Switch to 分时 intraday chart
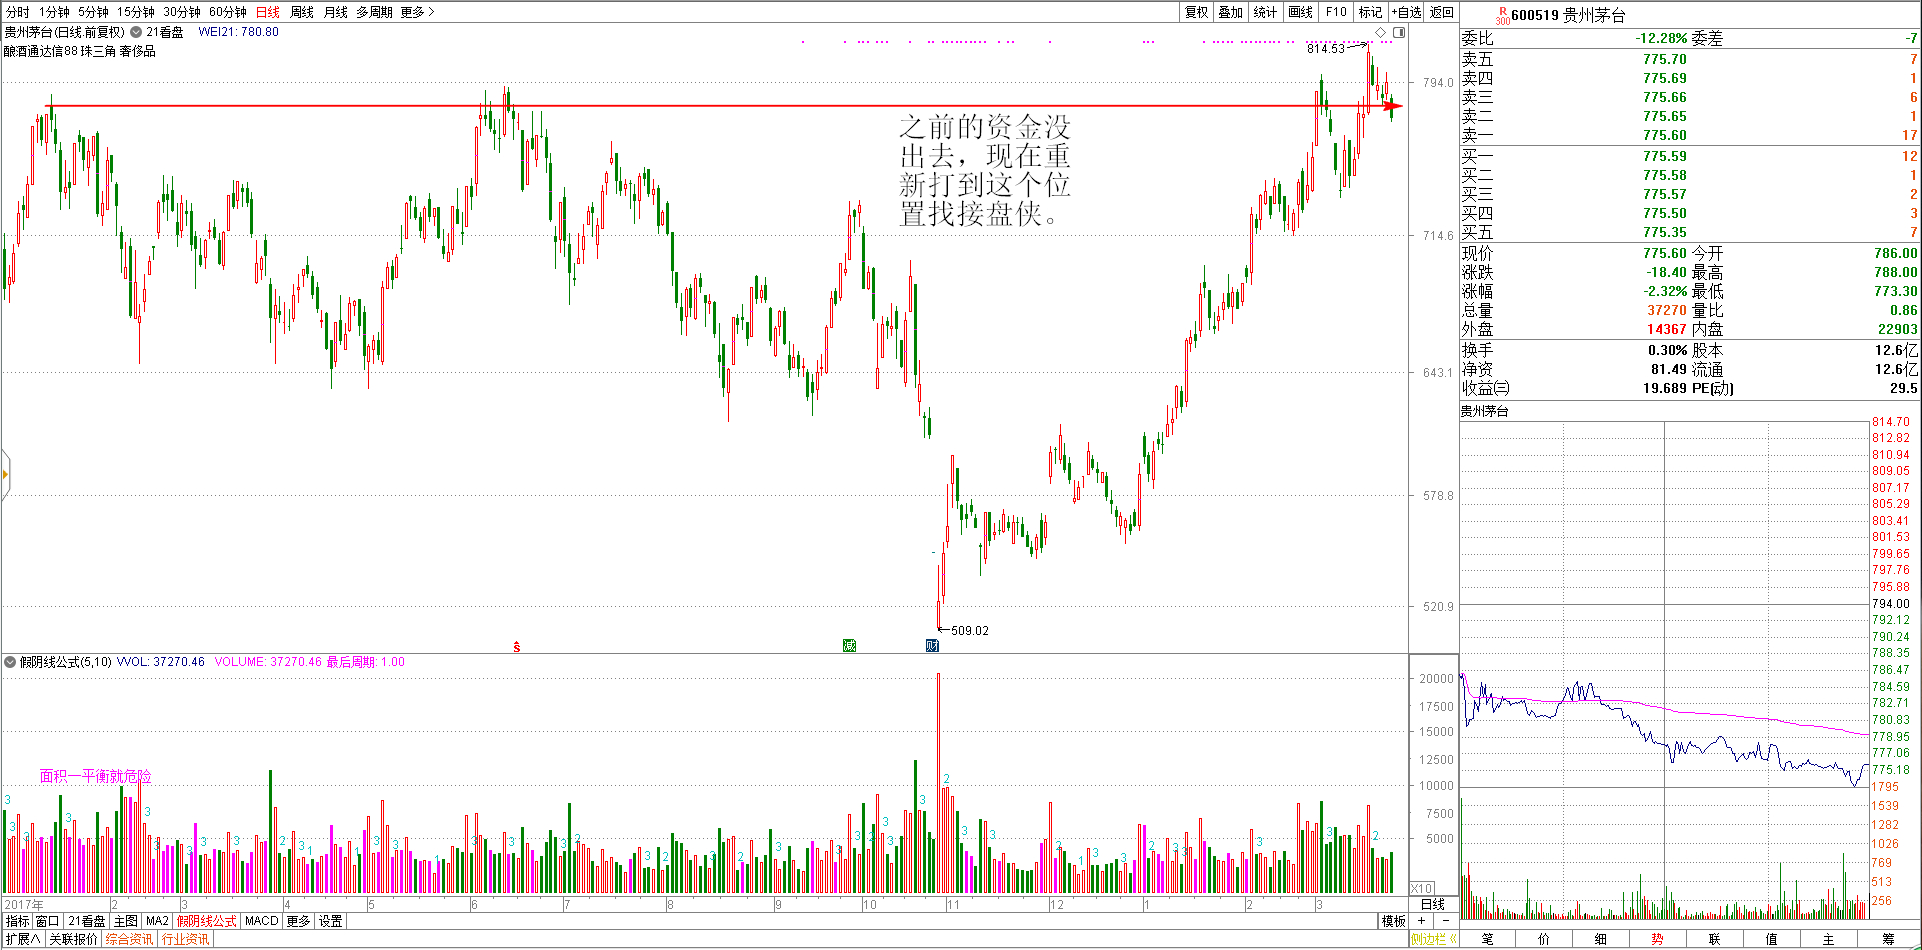Screen dimensions: 1922x950 18,12
